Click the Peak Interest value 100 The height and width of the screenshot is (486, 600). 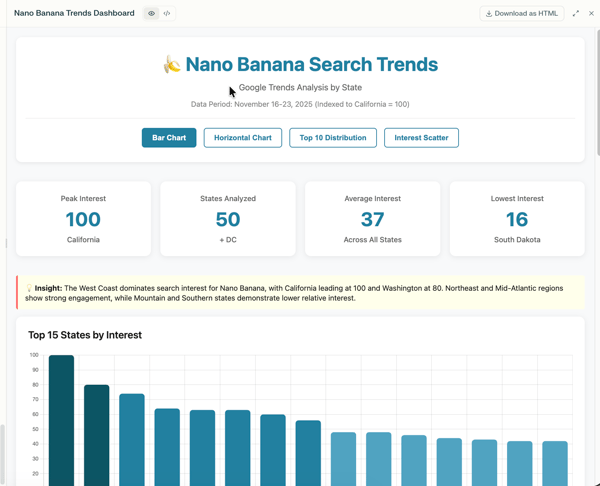coord(83,219)
